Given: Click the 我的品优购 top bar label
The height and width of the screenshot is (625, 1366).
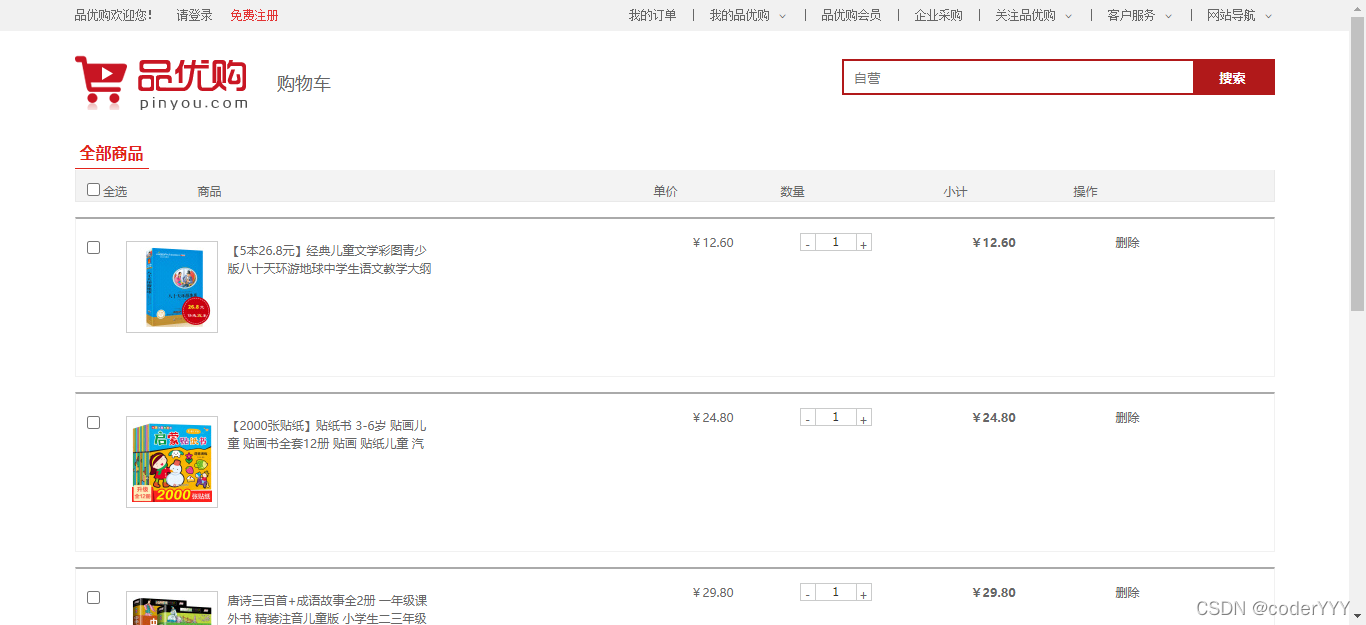Looking at the screenshot, I should [740, 15].
